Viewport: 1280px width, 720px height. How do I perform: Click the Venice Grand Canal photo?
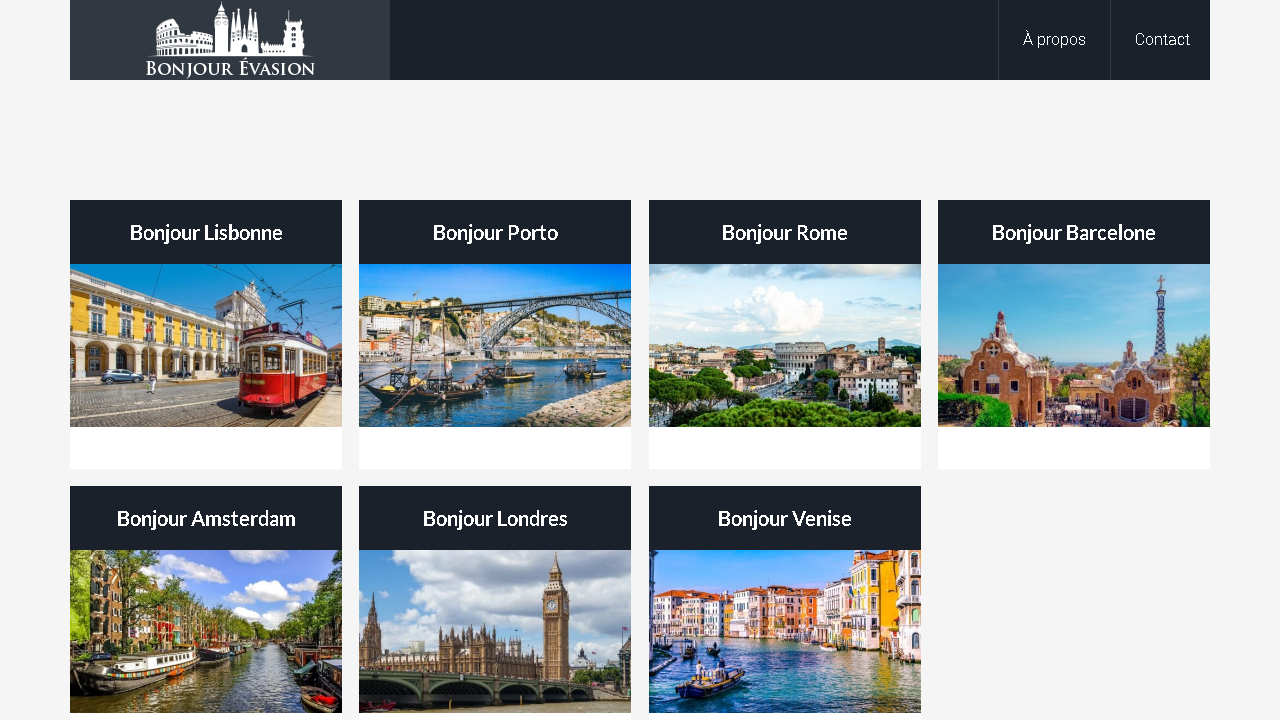coord(785,632)
